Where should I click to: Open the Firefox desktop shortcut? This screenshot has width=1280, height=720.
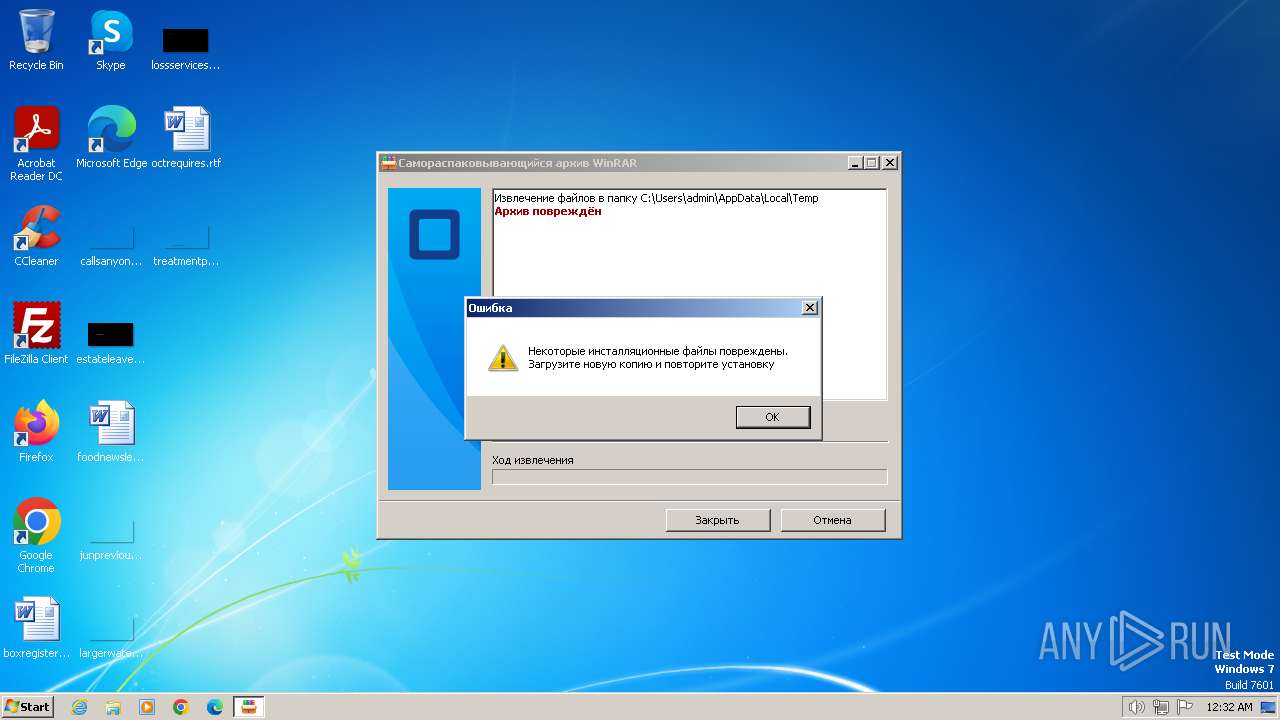coord(36,431)
